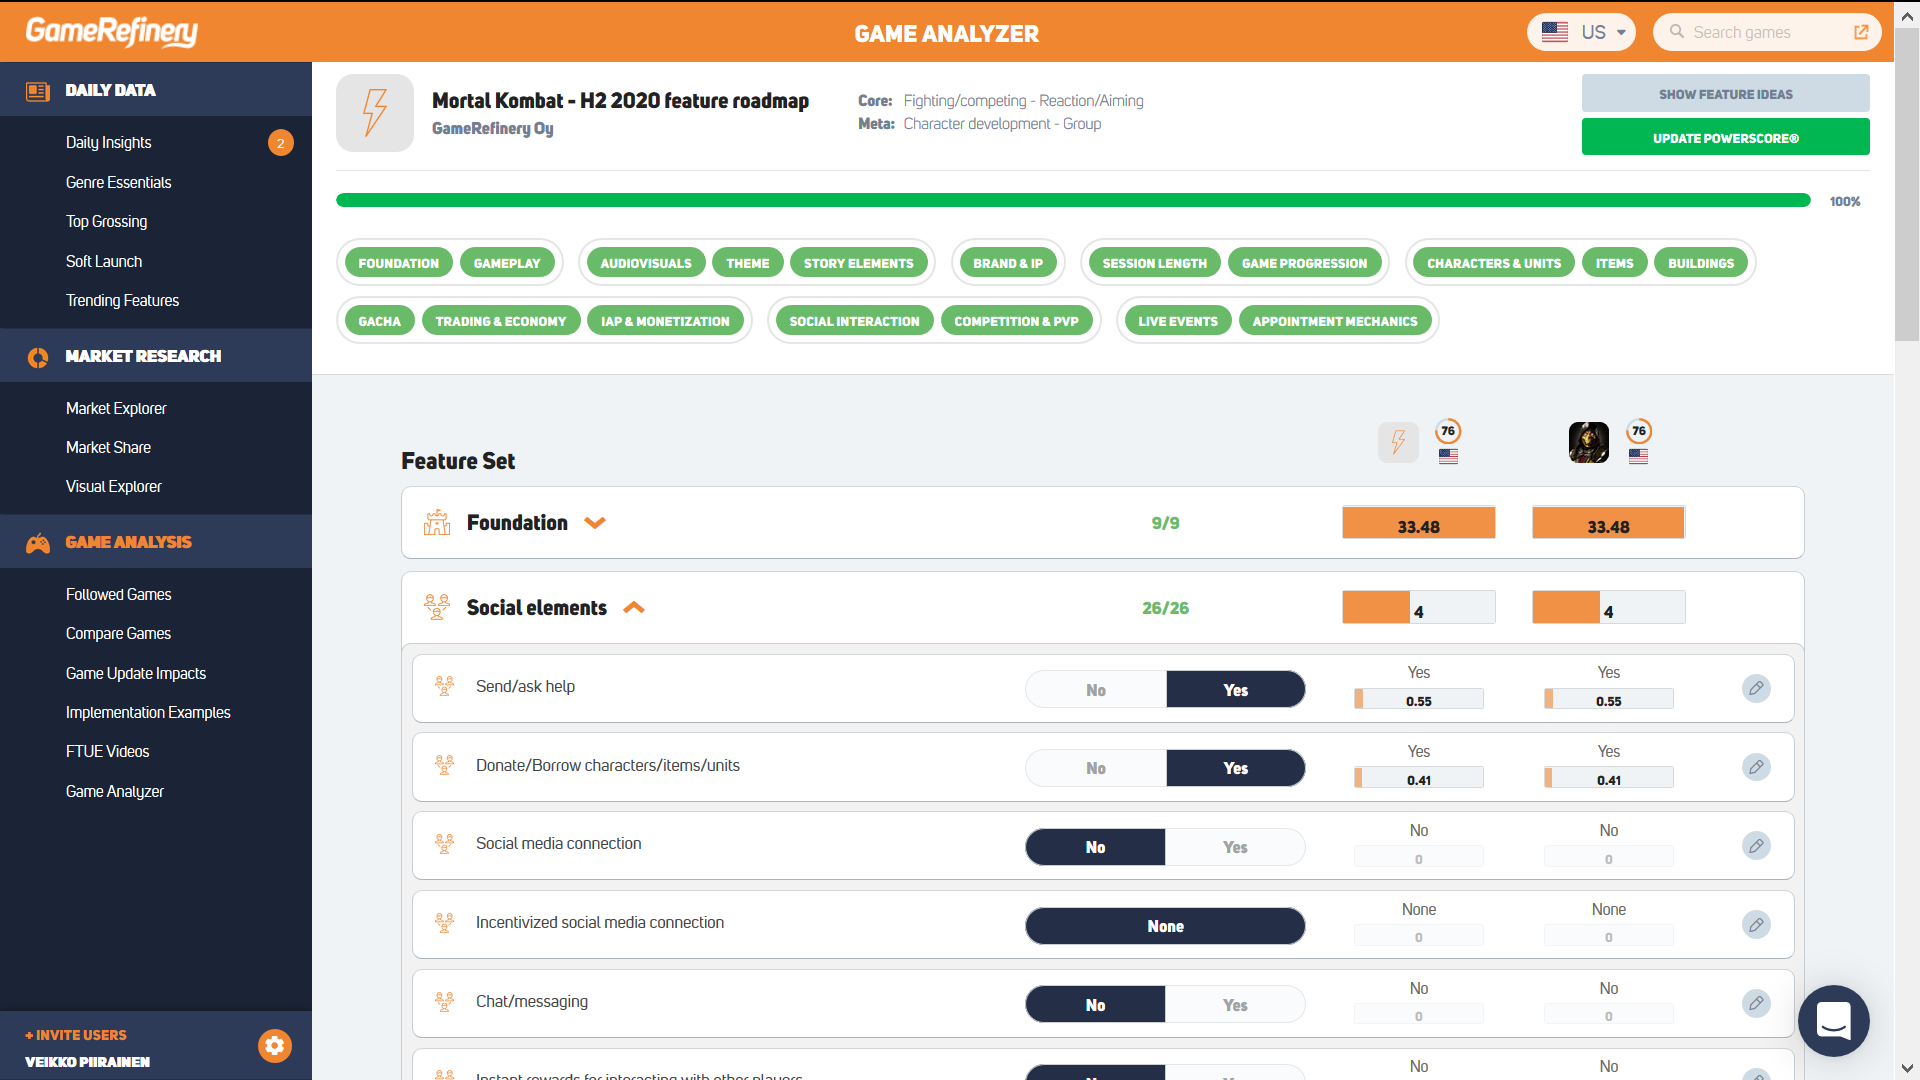Edit the Social media connection pencil icon
Screen dimensions: 1920x1080
click(x=1756, y=846)
